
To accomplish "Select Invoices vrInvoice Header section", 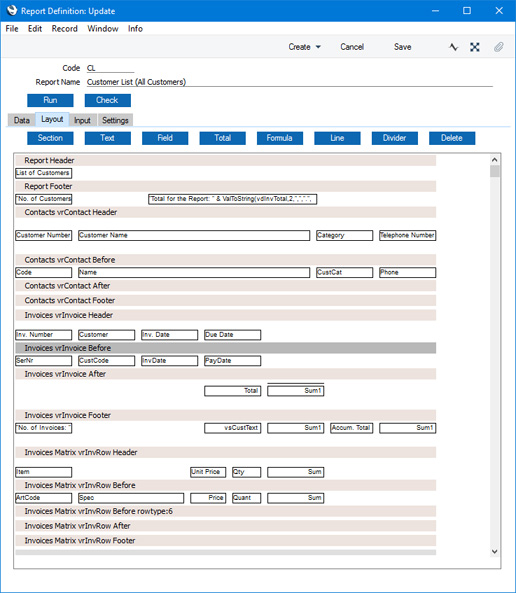I will (x=225, y=315).
